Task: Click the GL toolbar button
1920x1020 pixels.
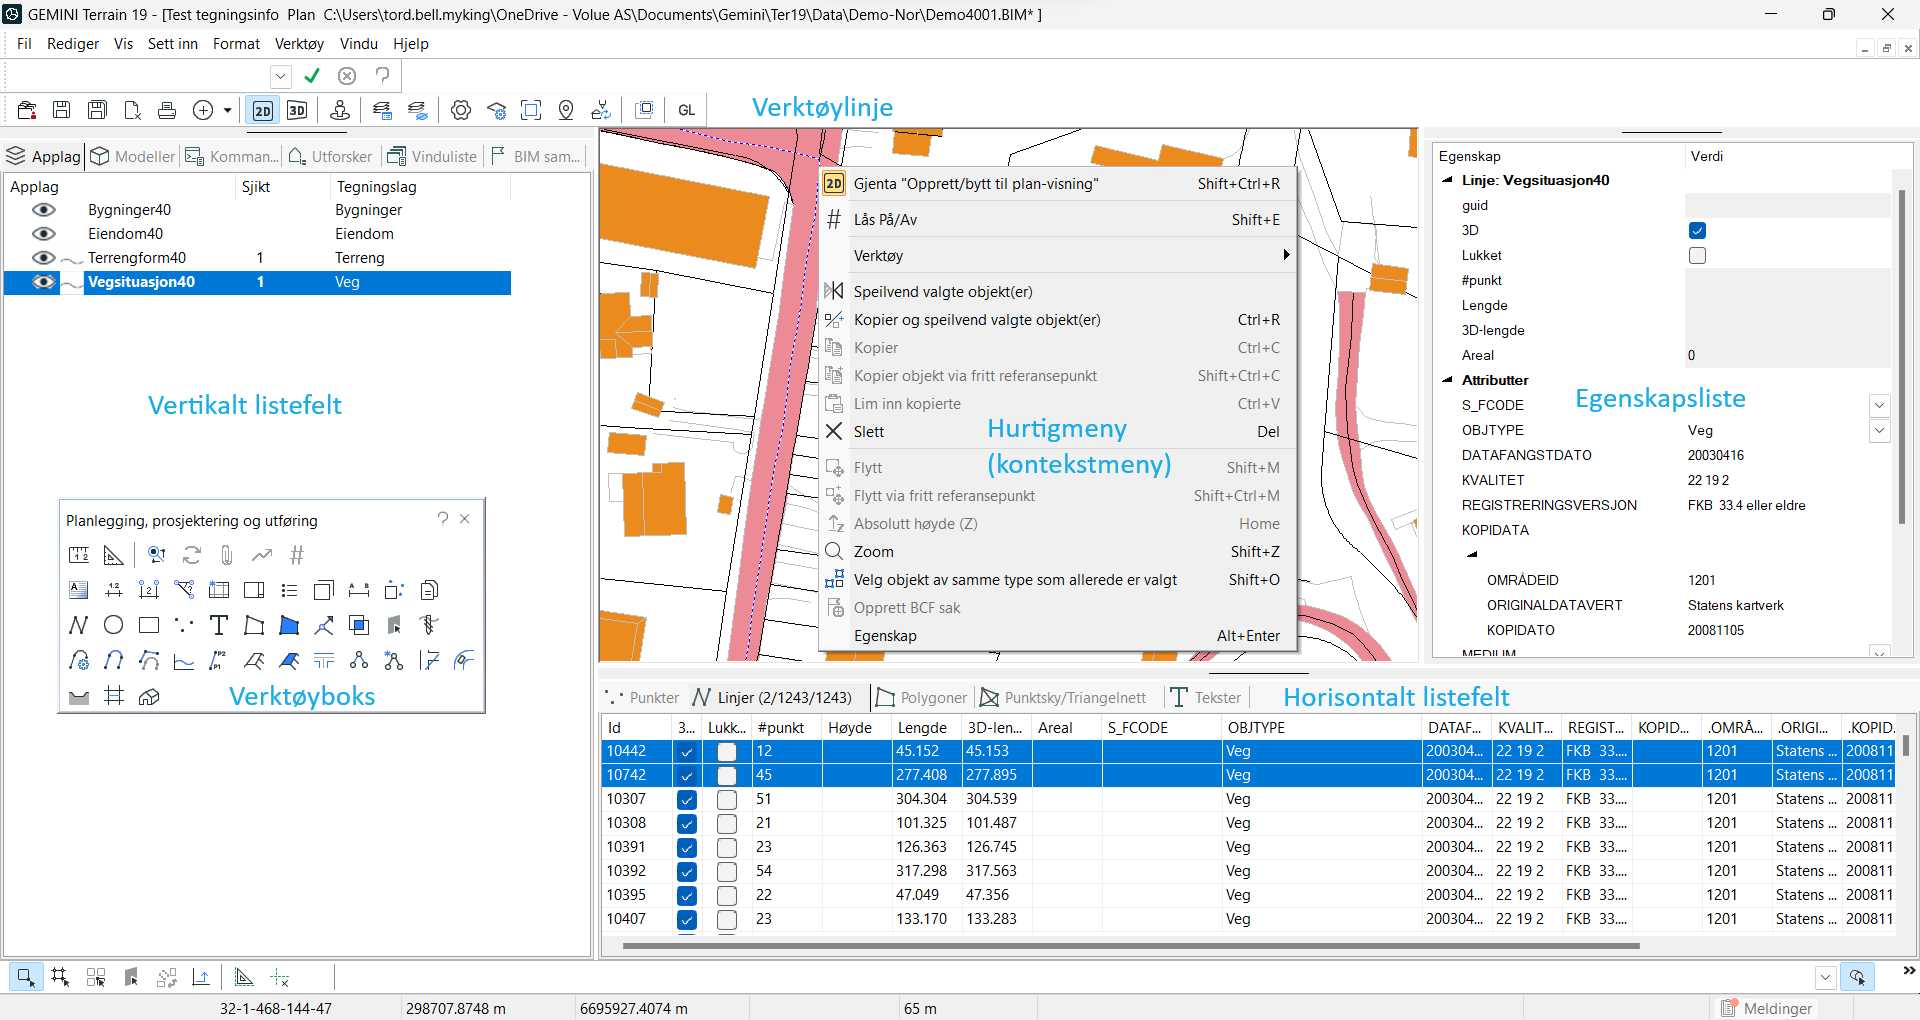Action: 686,110
